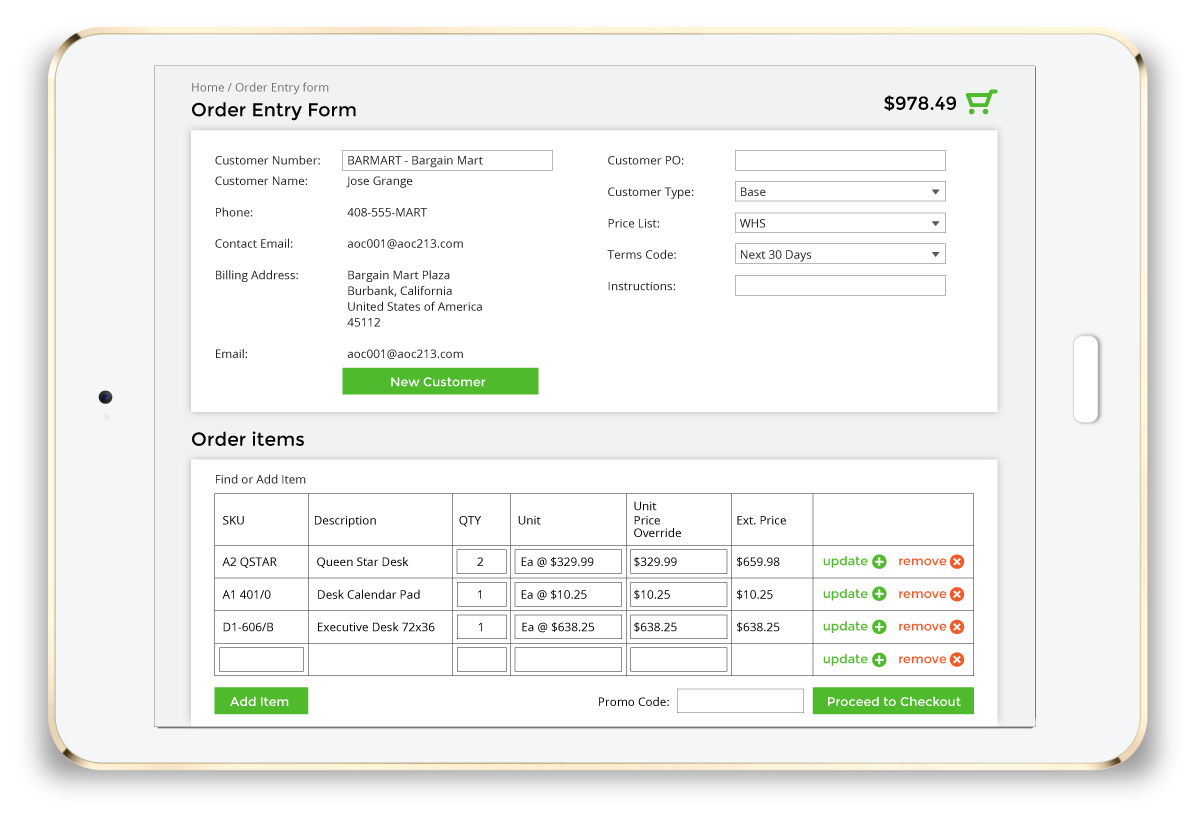Image resolution: width=1200 pixels, height=821 pixels.
Task: Click Unit field showing Ea @ $638.25
Action: pyautogui.click(x=568, y=627)
